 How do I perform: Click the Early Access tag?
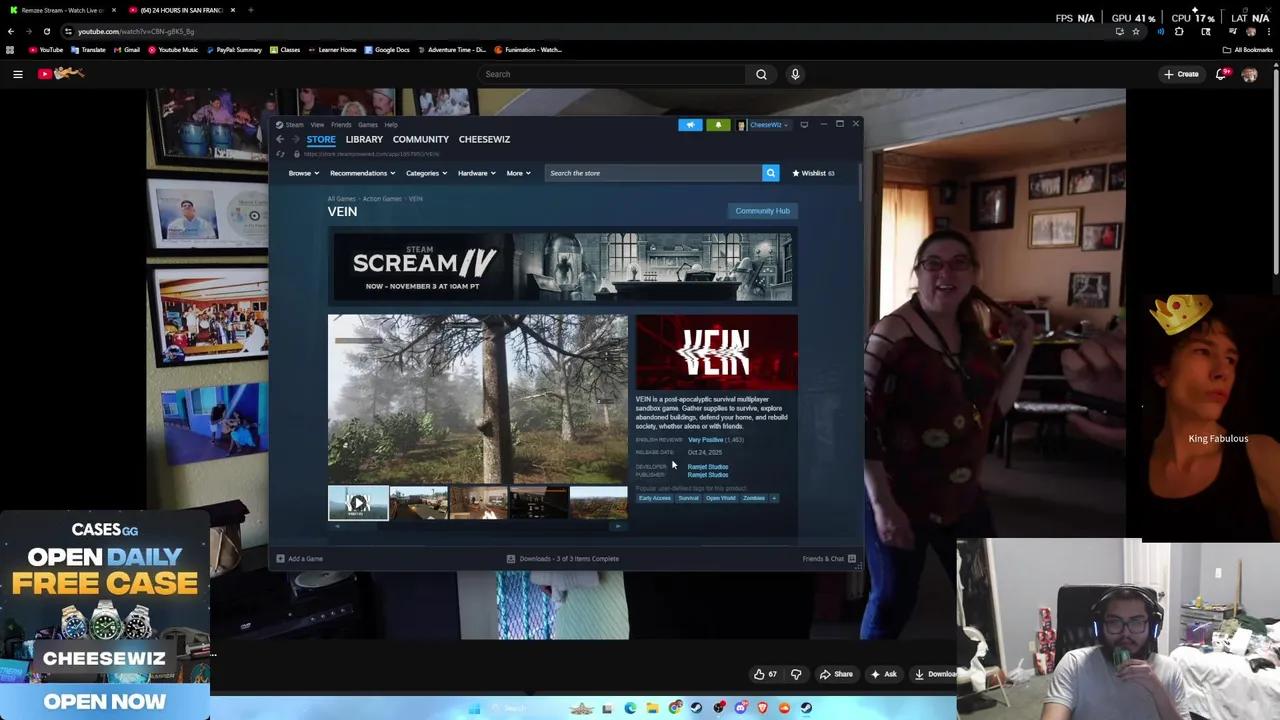pos(655,498)
